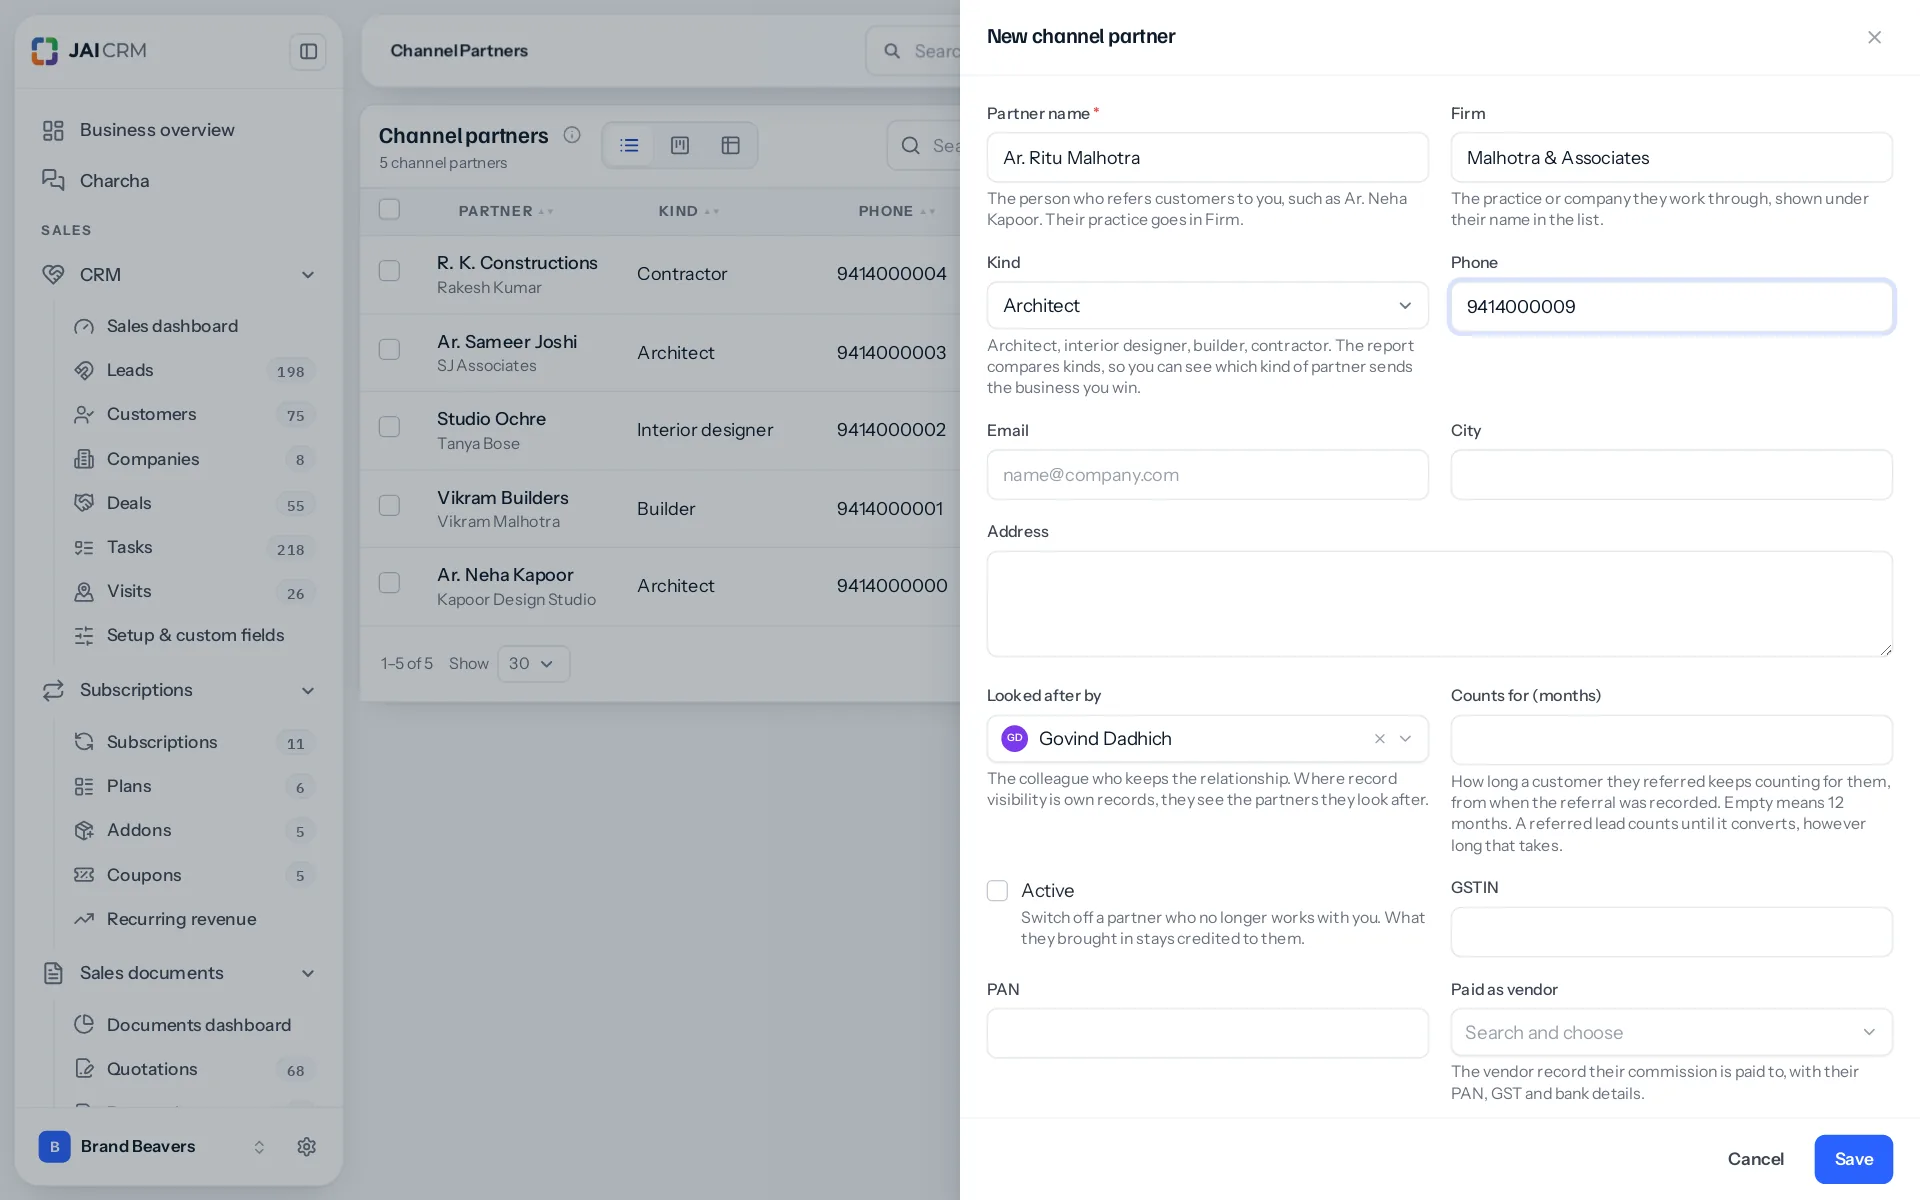Select the R. K. Constructions row checkbox
This screenshot has width=1920, height=1200.
[389, 271]
